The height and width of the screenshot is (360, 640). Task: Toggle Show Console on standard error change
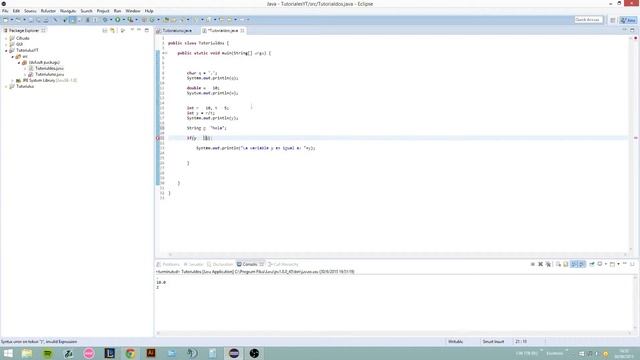tap(581, 264)
